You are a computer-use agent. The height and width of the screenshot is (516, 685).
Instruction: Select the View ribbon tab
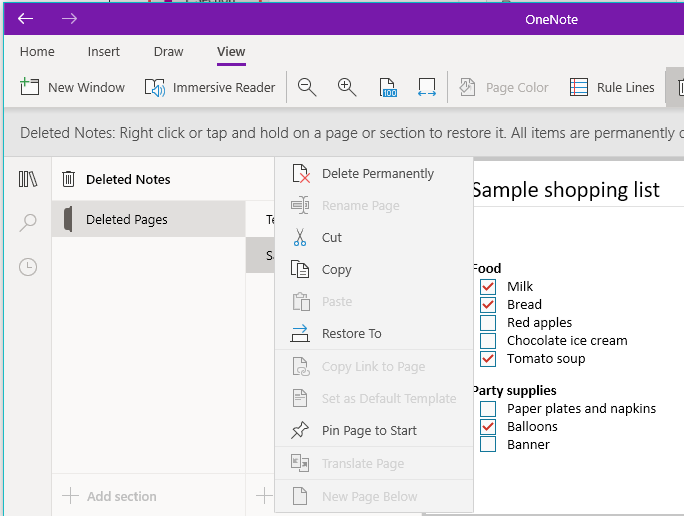click(231, 52)
